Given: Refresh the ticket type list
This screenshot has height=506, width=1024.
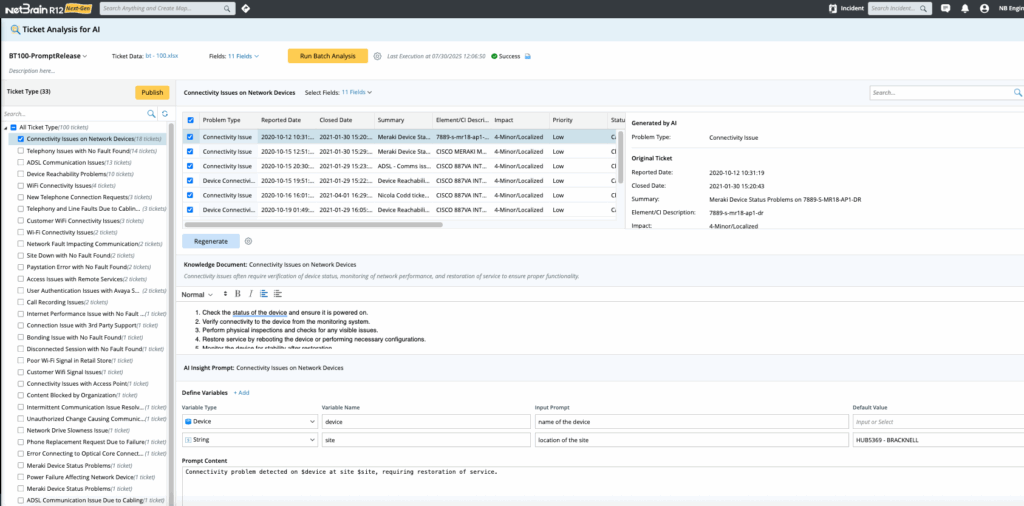Looking at the screenshot, I should (x=165, y=114).
